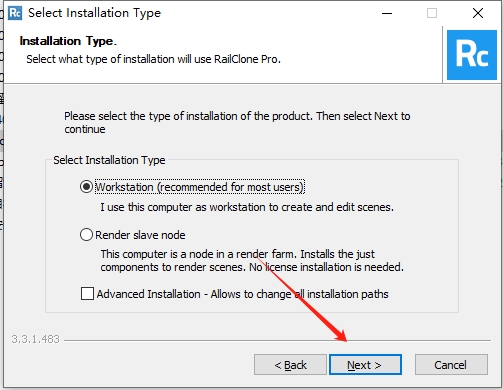The image size is (503, 390).
Task: Enable the Advanced Installation checkbox
Action: (87, 294)
